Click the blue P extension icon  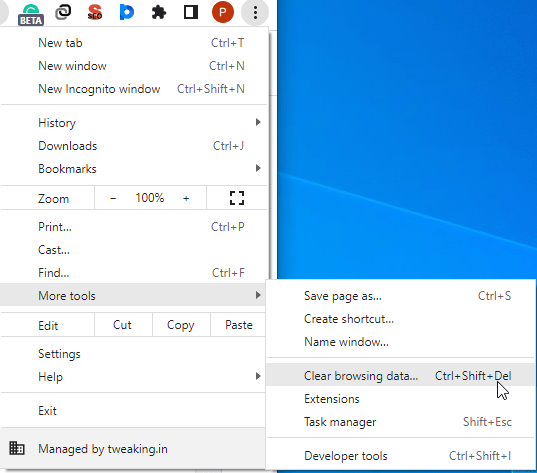(127, 12)
